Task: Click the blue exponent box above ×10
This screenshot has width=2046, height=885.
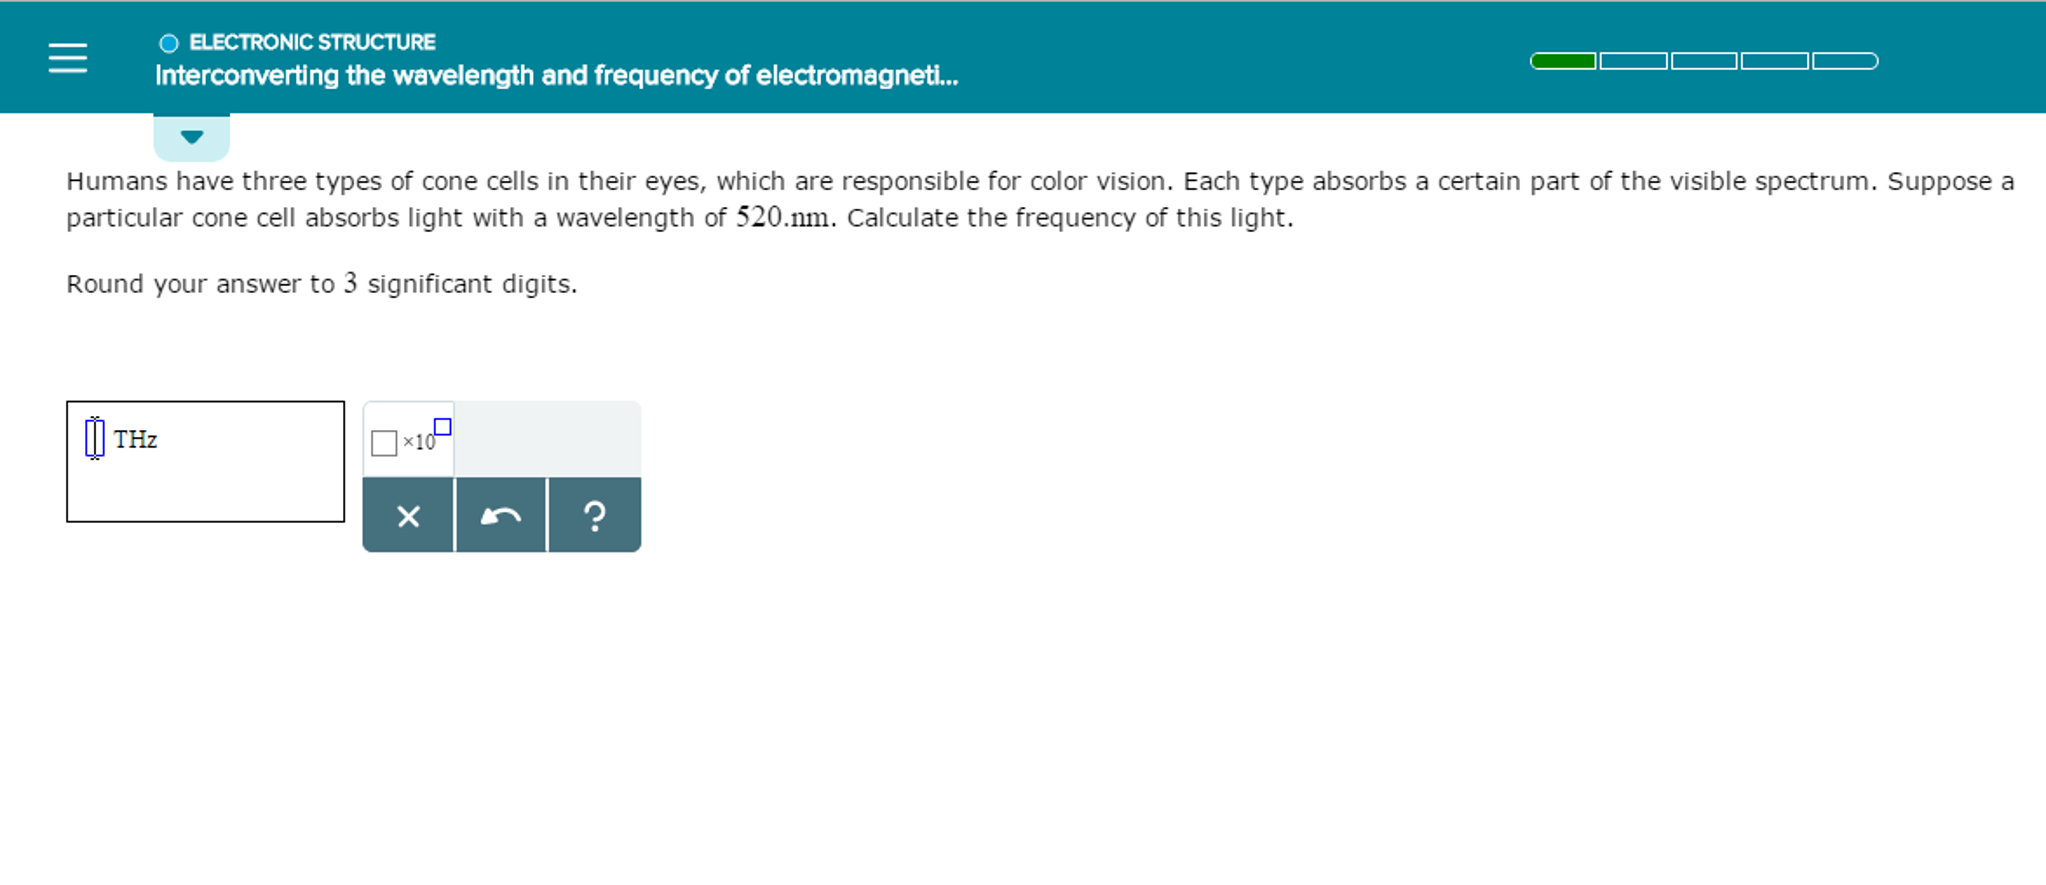Action: (441, 427)
